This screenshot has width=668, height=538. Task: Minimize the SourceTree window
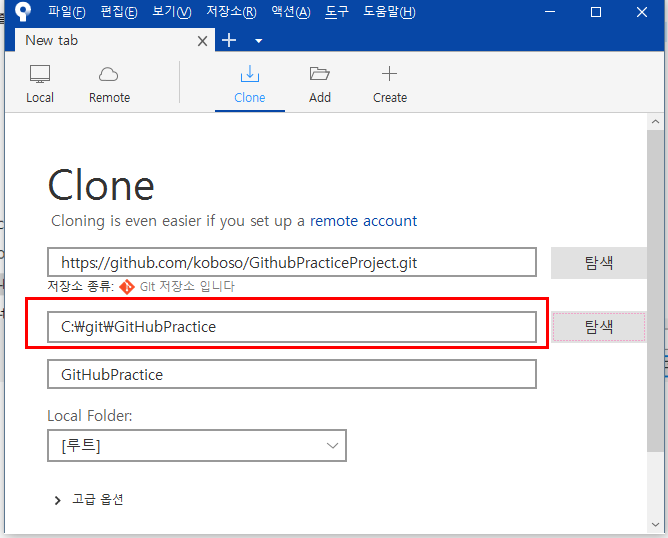pos(550,12)
